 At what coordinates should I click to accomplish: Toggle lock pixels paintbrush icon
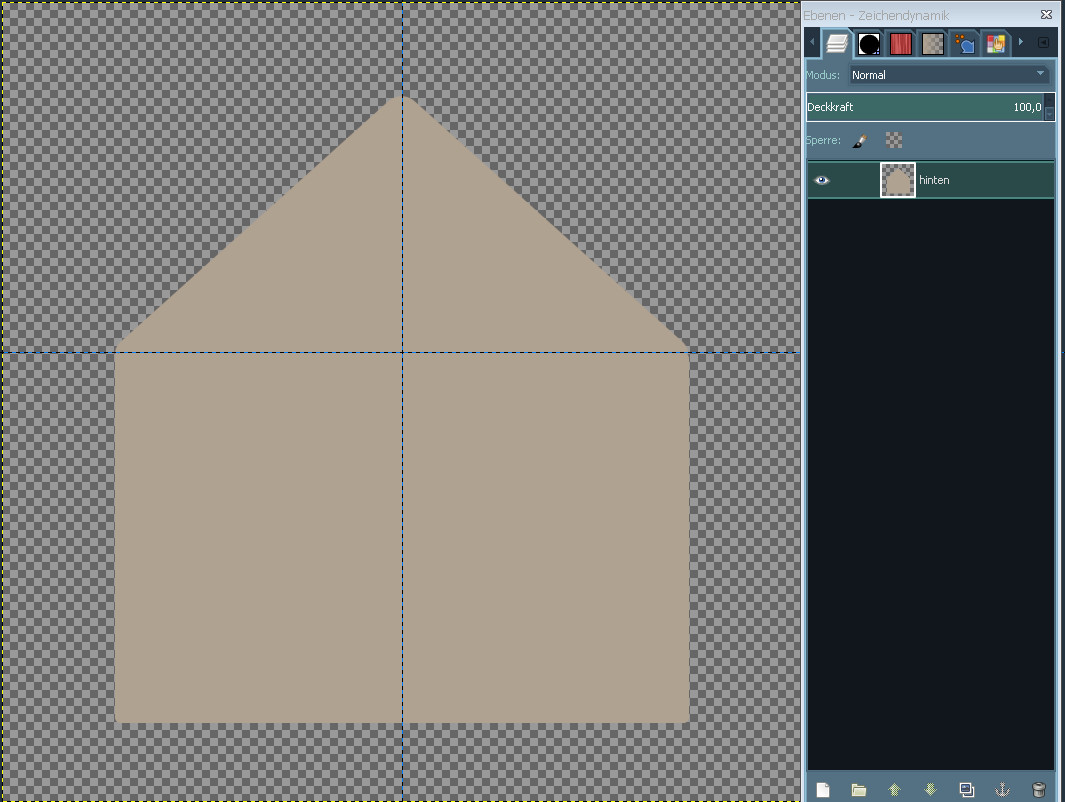coord(859,141)
